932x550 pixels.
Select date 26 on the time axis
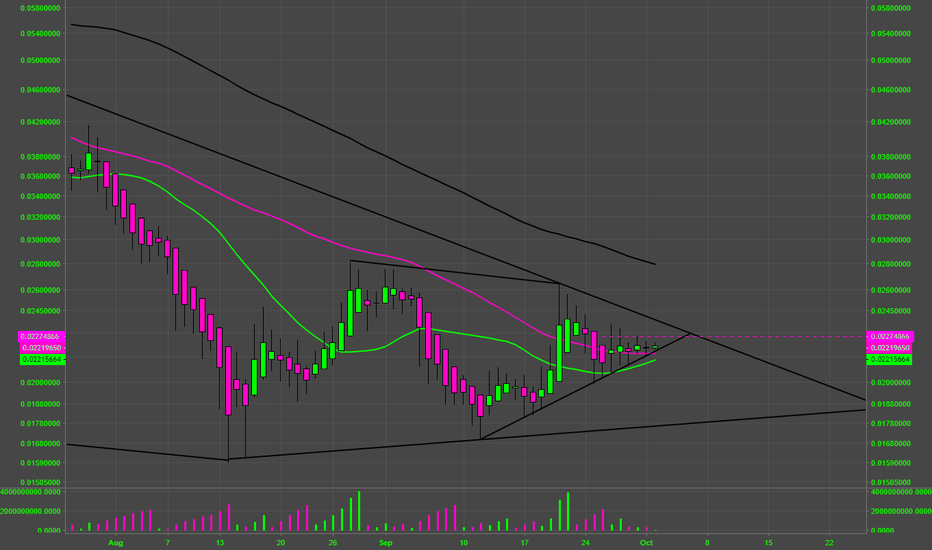click(333, 542)
